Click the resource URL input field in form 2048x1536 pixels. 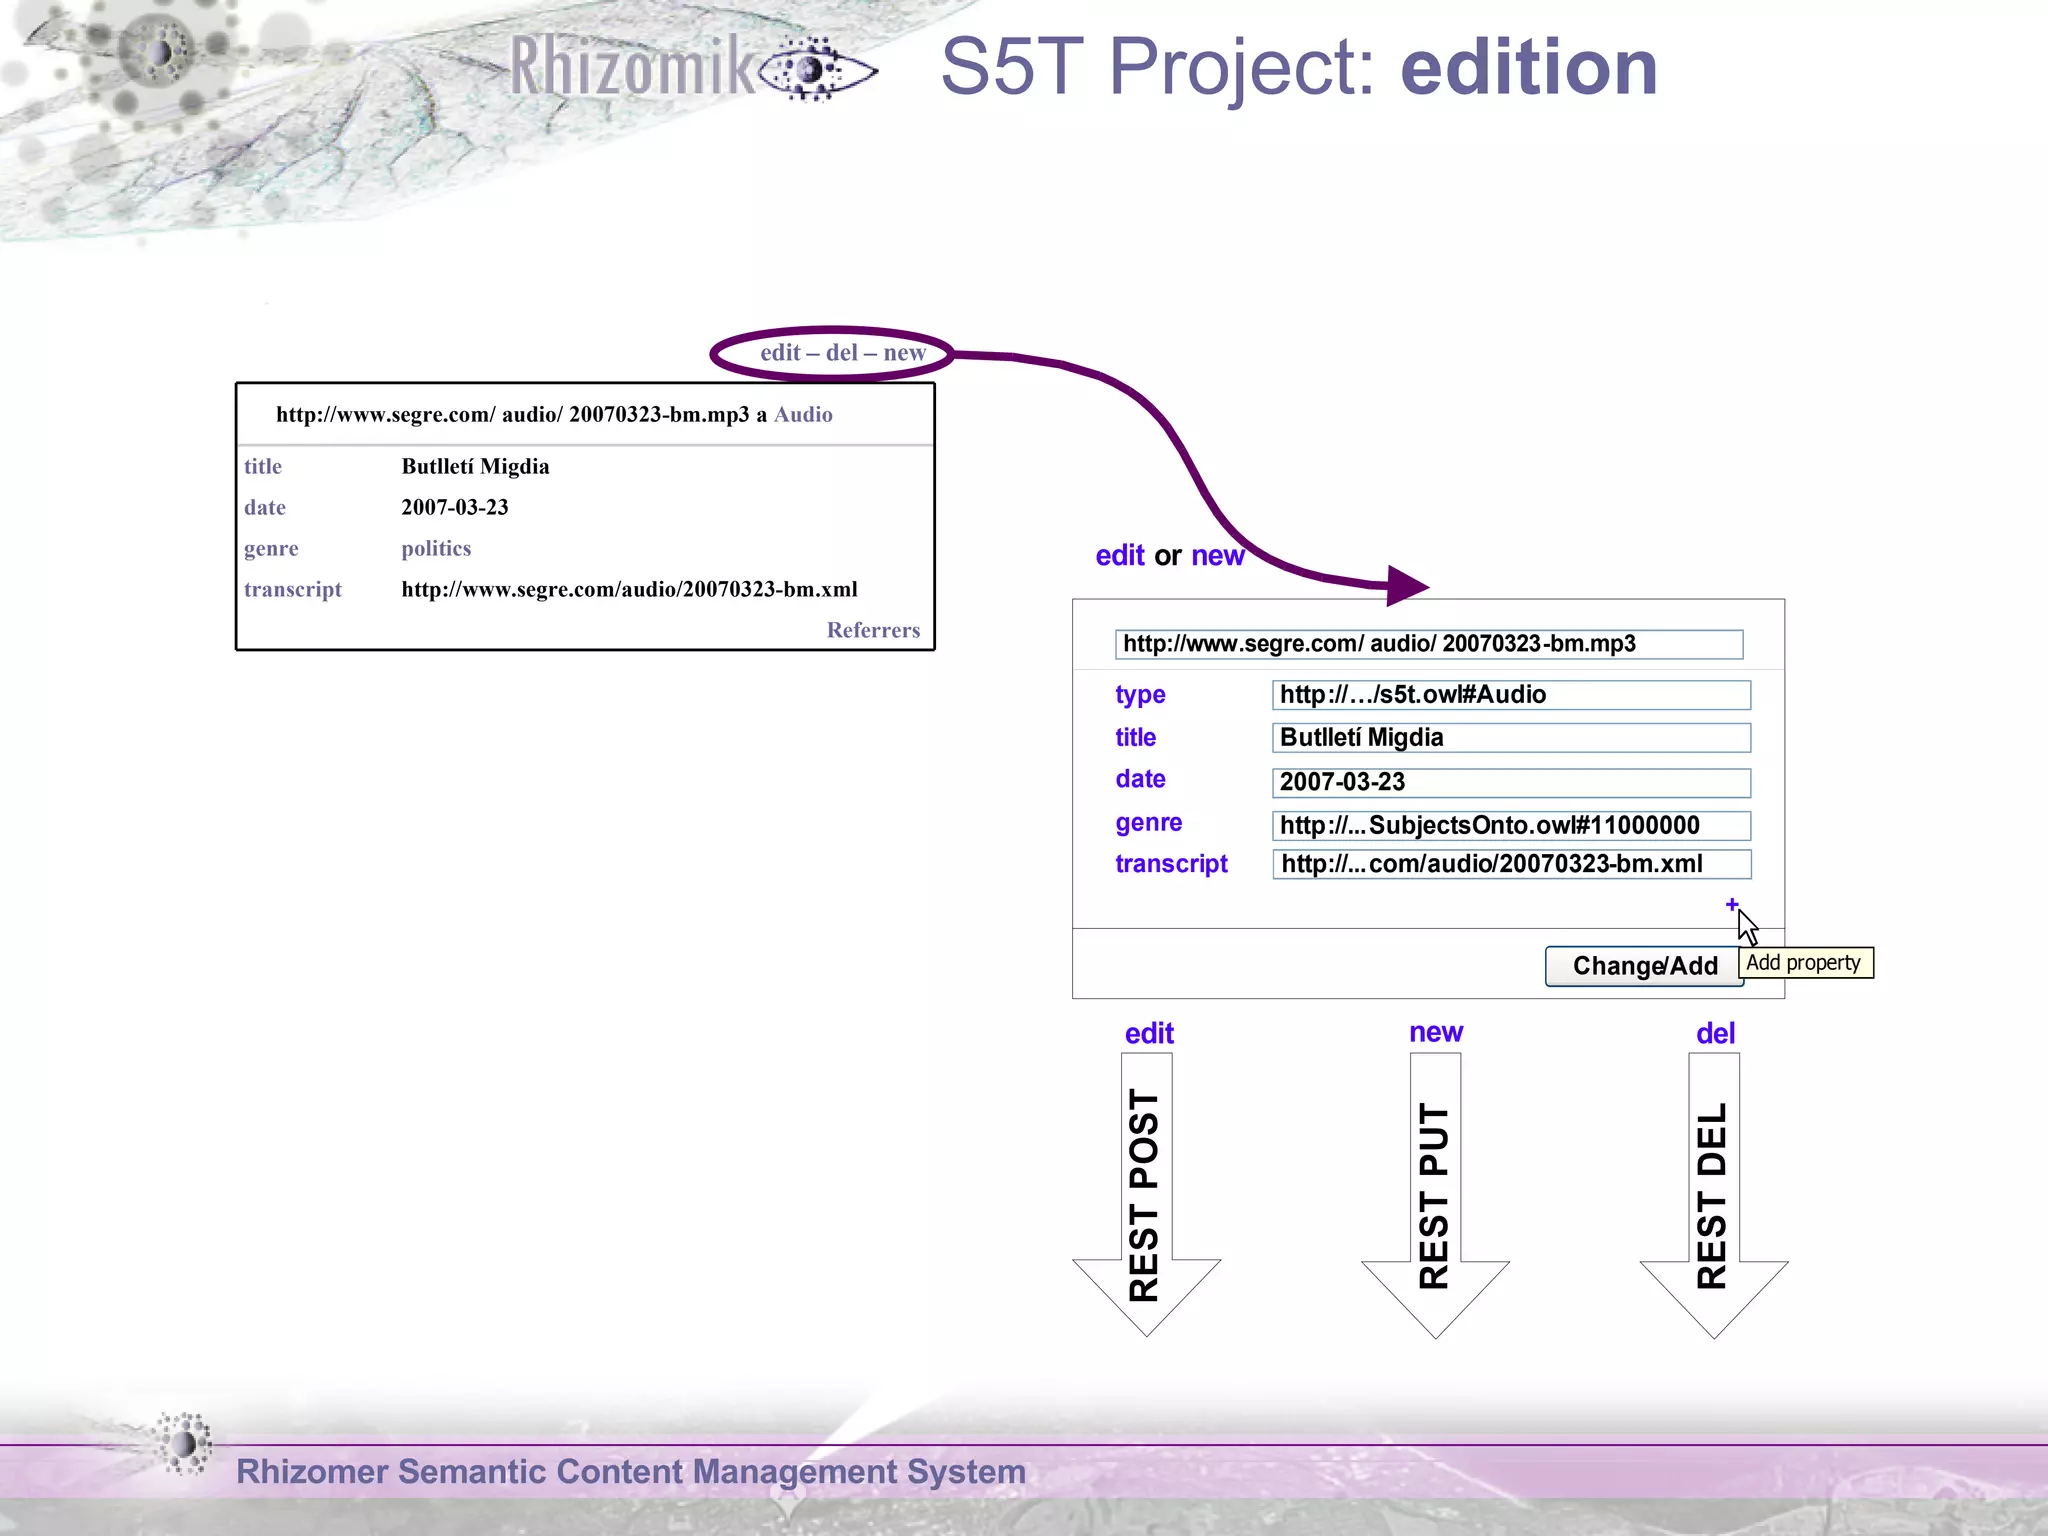[x=1429, y=644]
